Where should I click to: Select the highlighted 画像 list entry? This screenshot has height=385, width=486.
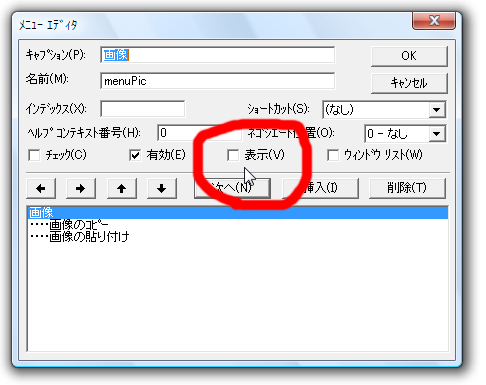coord(237,212)
